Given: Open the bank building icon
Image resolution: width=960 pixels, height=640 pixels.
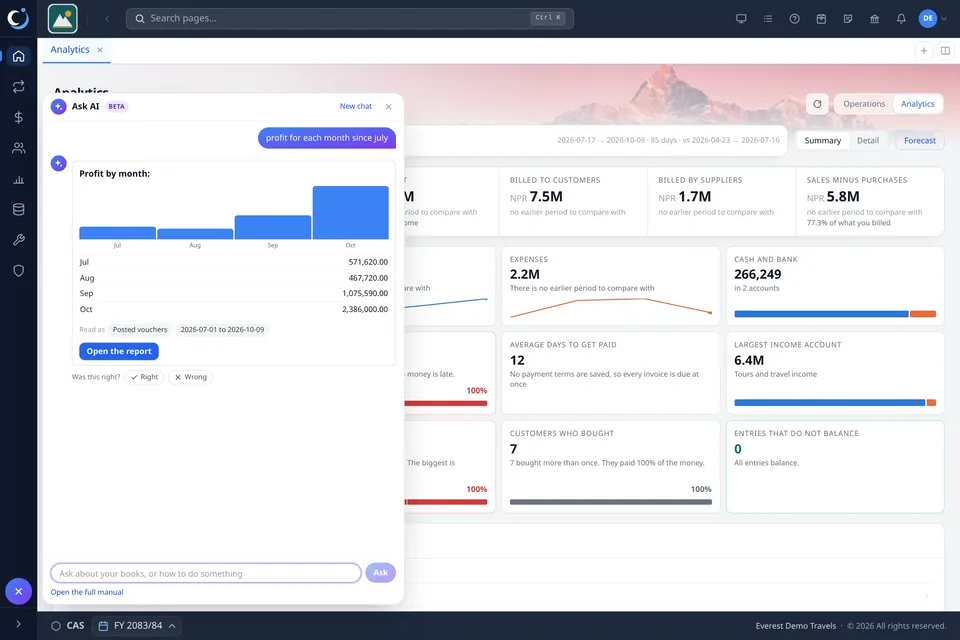Looking at the screenshot, I should (x=874, y=18).
